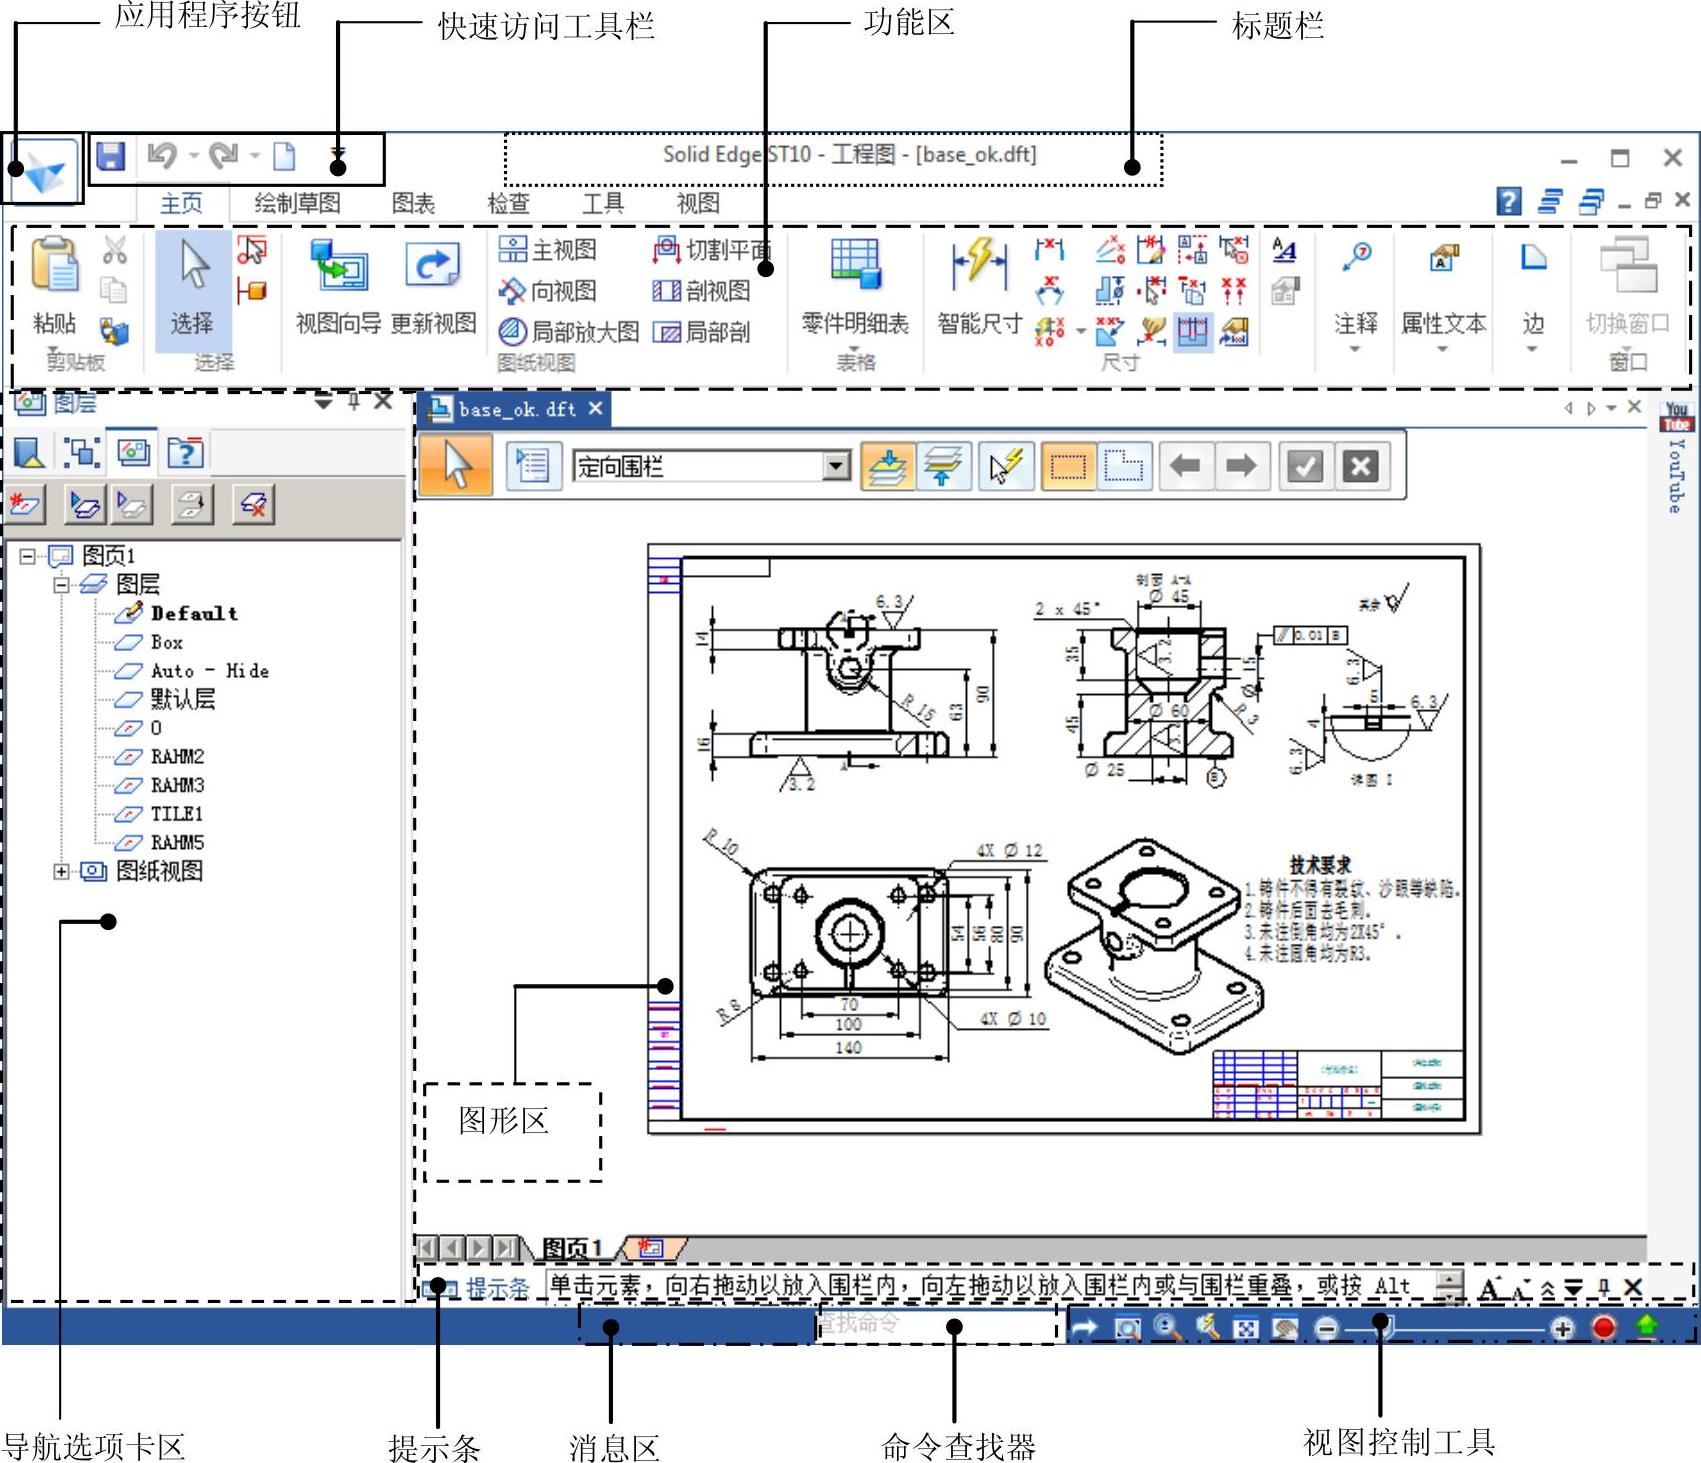Image resolution: width=1701 pixels, height=1463 pixels.
Task: Open the 定向围栏 fence type combo box
Action: tap(712, 465)
